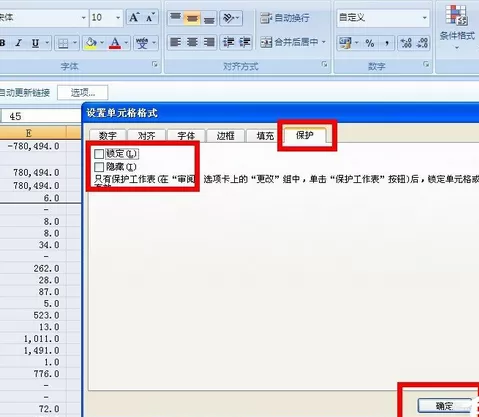Click the Borders icon
This screenshot has width=479, height=417.
click(63, 43)
